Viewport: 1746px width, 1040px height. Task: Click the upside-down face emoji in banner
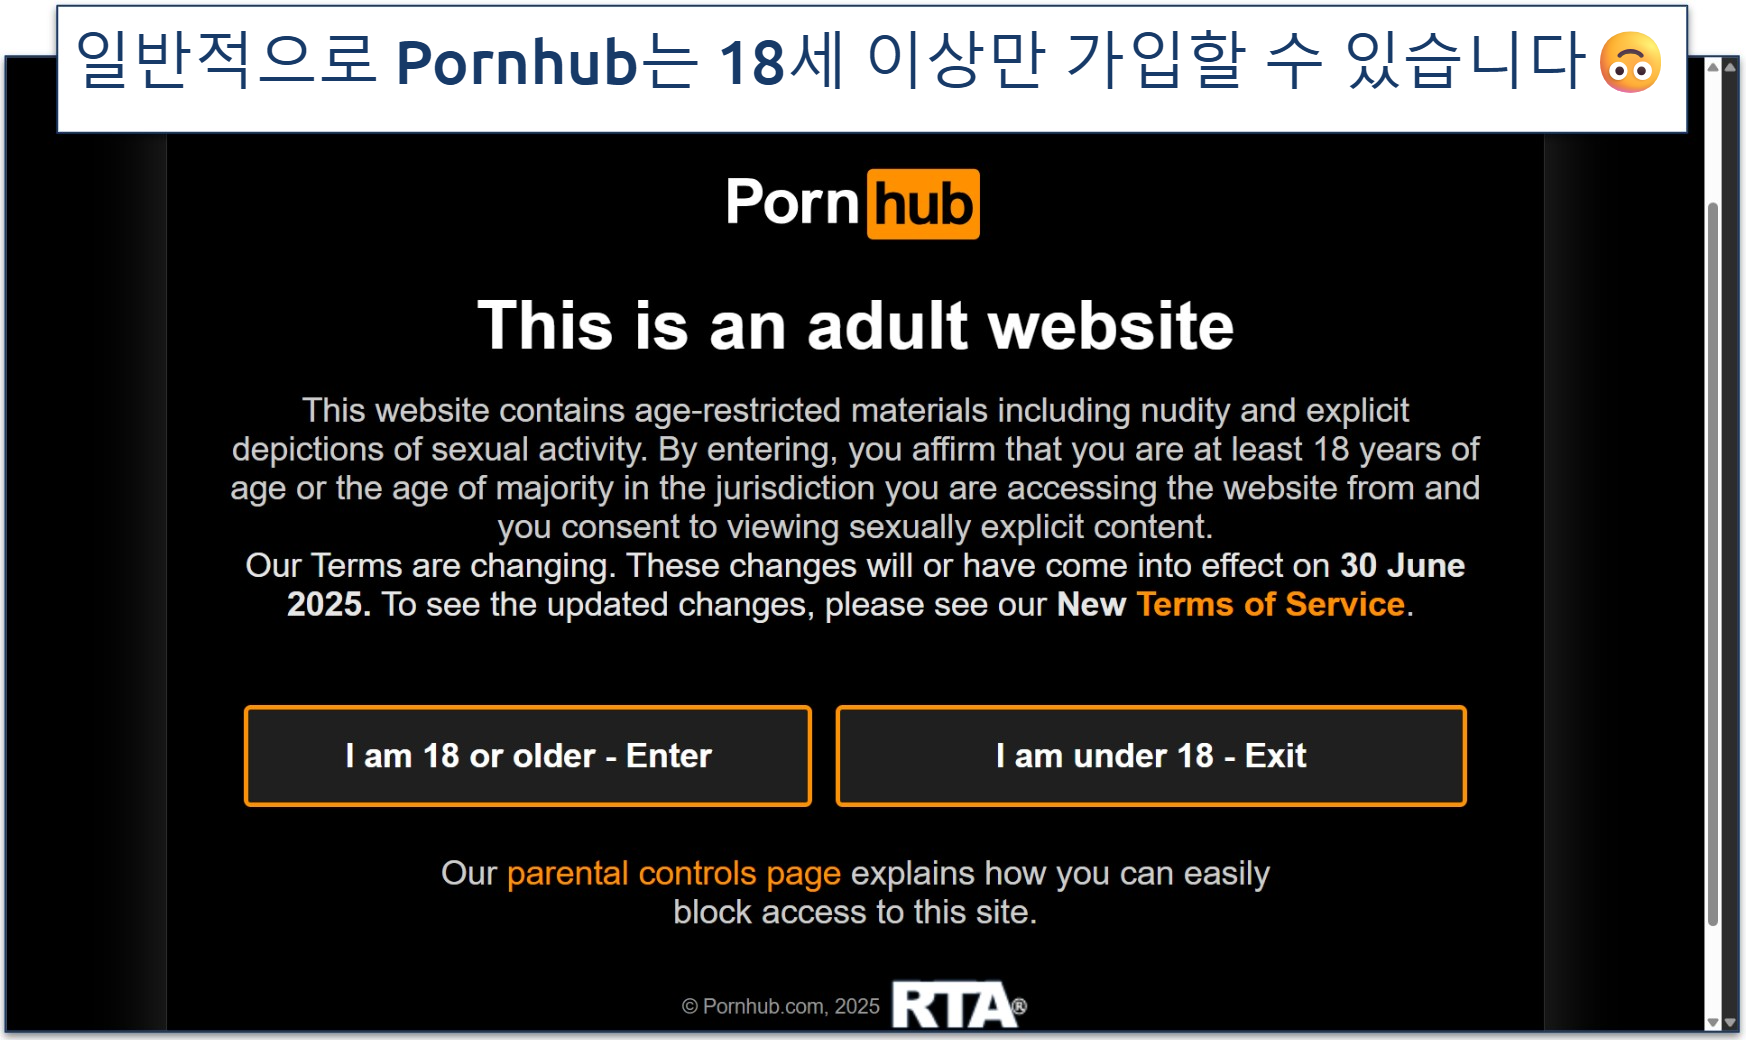(x=1630, y=62)
